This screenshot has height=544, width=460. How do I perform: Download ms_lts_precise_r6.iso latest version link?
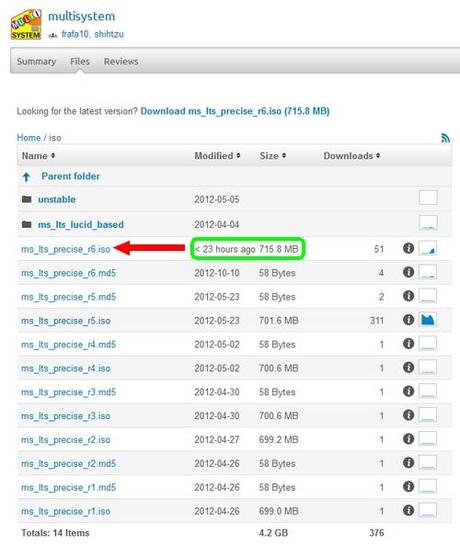tap(235, 111)
